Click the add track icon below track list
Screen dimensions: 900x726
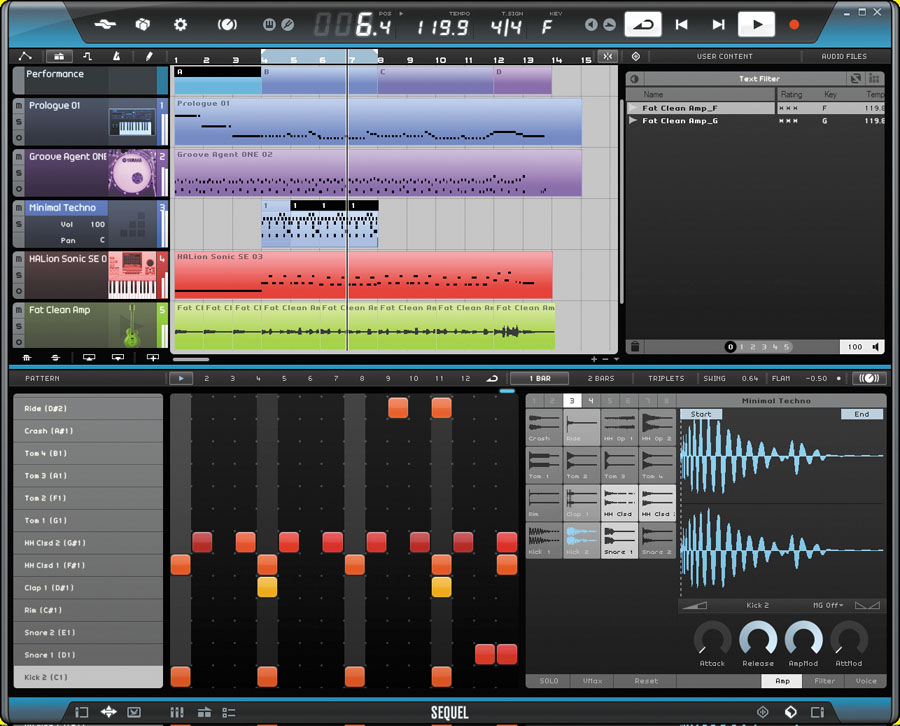[x=153, y=358]
